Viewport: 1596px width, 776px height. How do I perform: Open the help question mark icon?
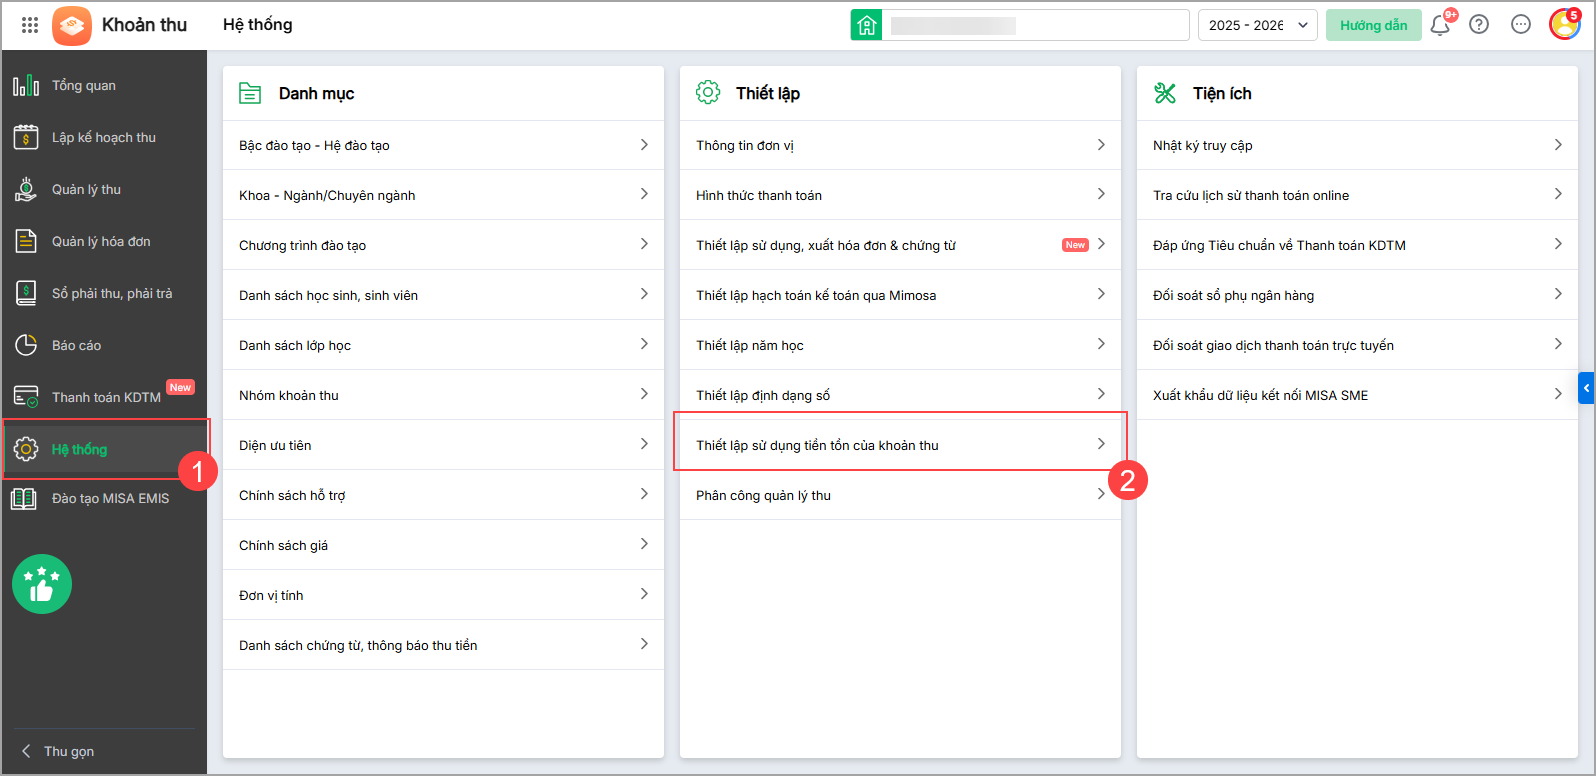[x=1479, y=25]
